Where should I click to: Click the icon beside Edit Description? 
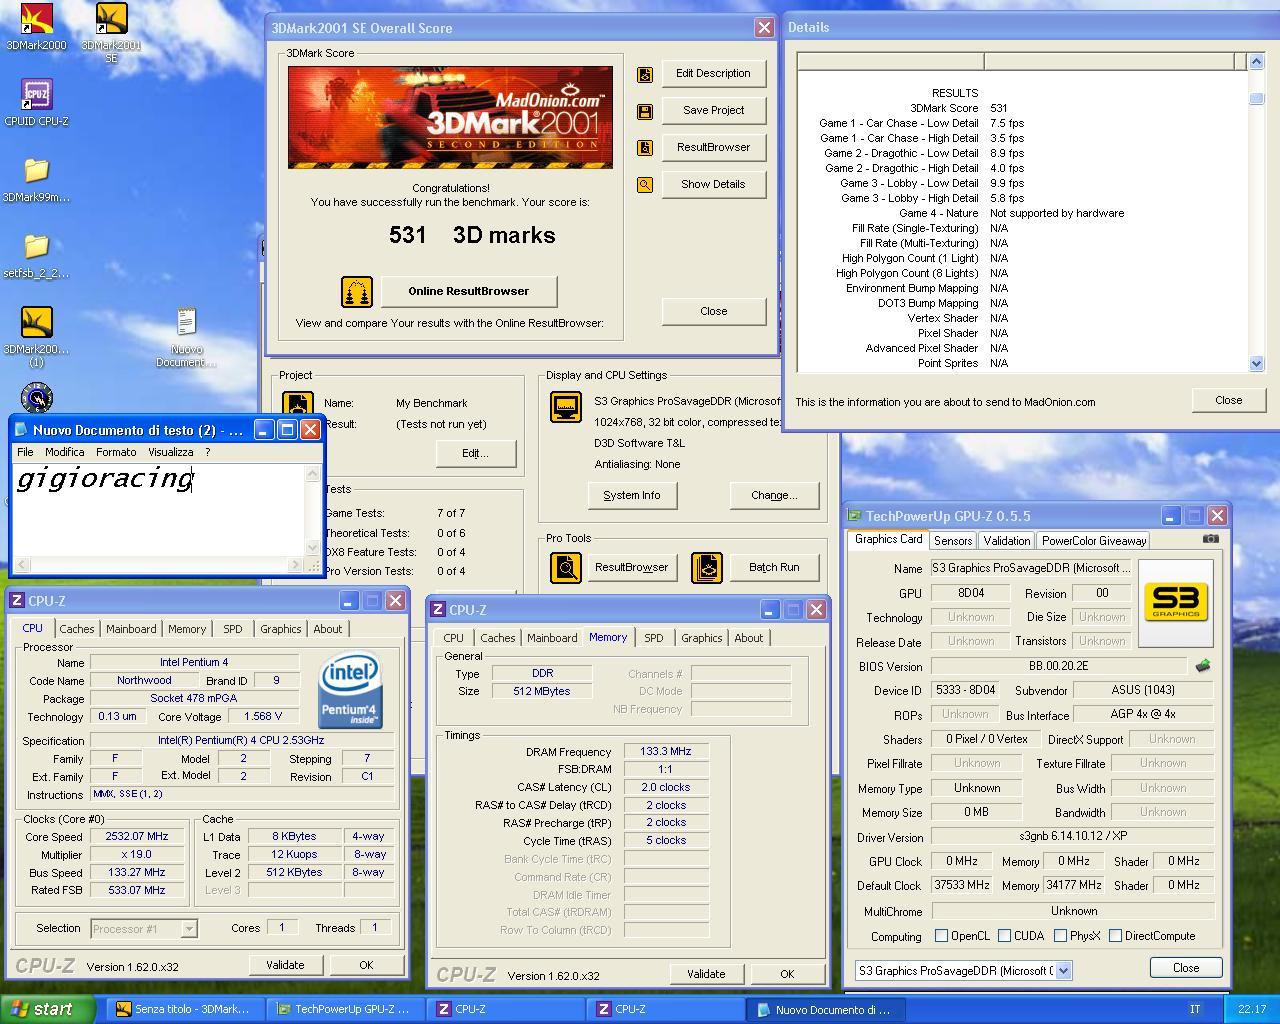pos(645,74)
